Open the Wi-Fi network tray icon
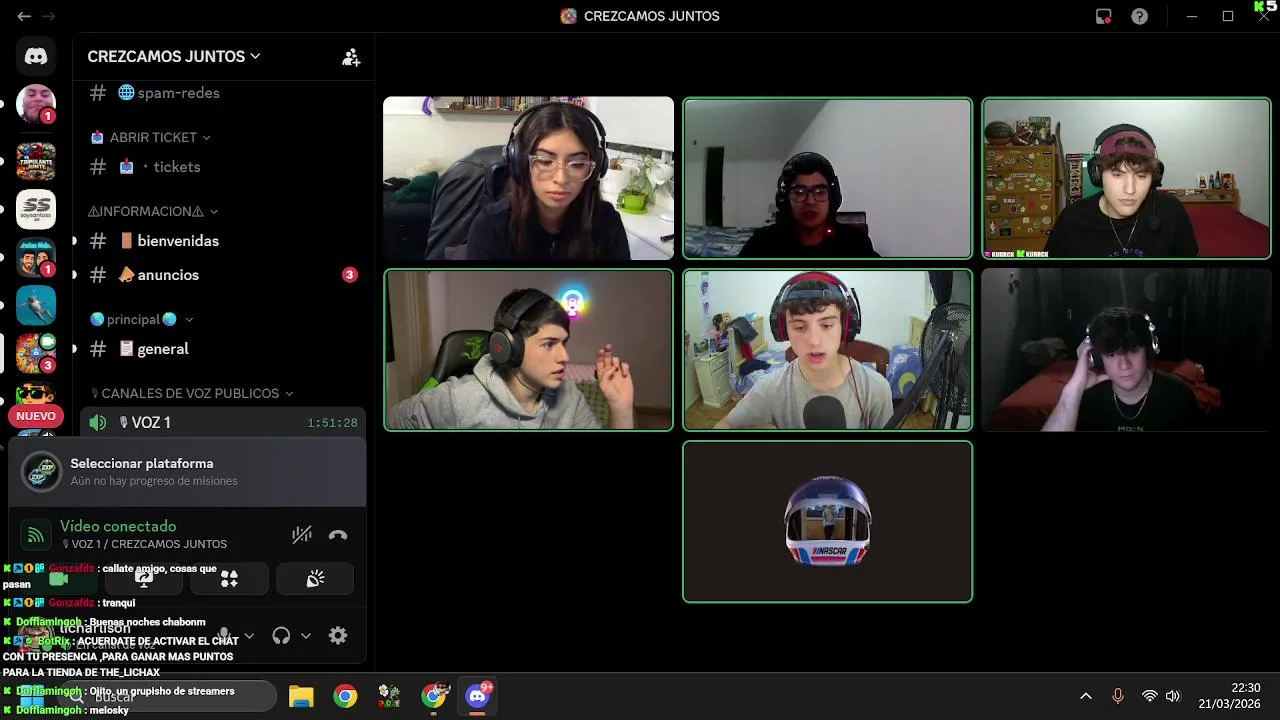Viewport: 1280px width, 720px height. pyautogui.click(x=1150, y=696)
